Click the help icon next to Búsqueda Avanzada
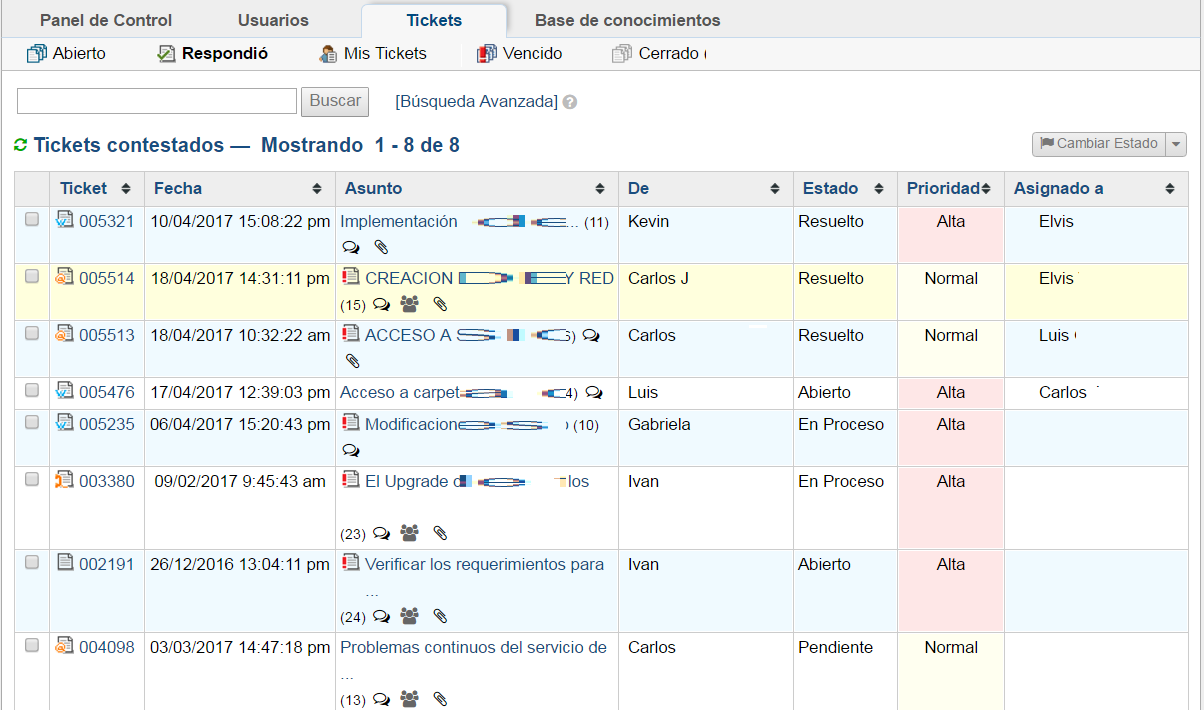The height and width of the screenshot is (710, 1204). pyautogui.click(x=570, y=102)
